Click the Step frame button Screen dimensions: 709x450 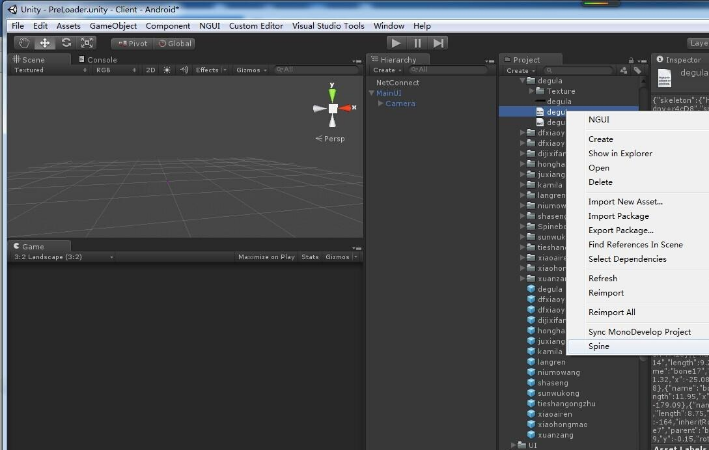438,43
